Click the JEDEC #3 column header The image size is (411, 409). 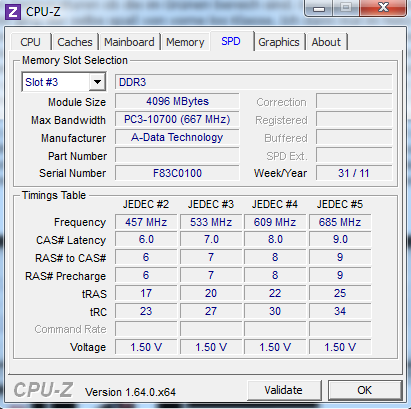click(211, 204)
